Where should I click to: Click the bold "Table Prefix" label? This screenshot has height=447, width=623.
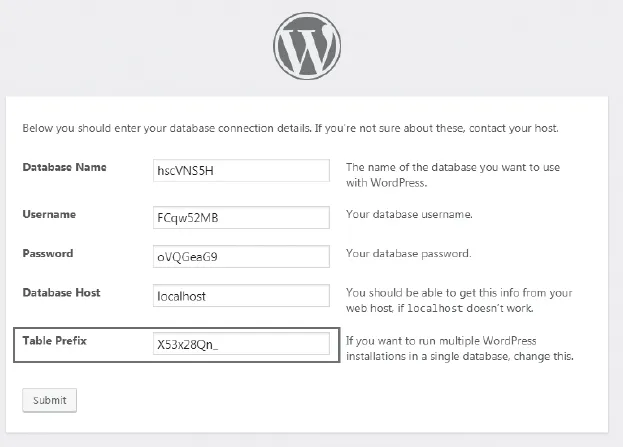55,341
